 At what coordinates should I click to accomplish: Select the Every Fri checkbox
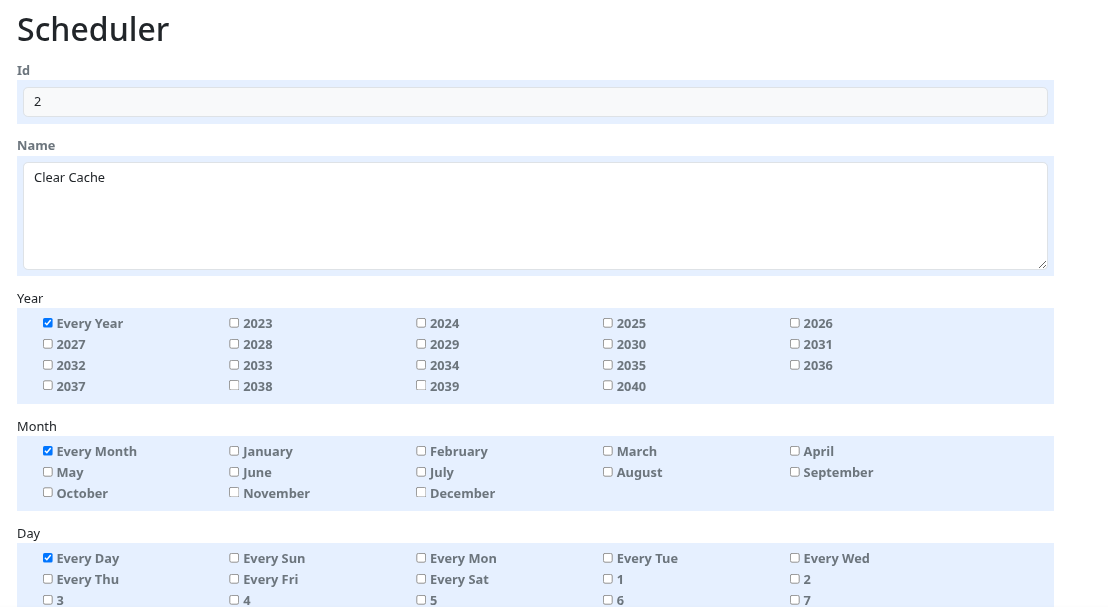[234, 579]
